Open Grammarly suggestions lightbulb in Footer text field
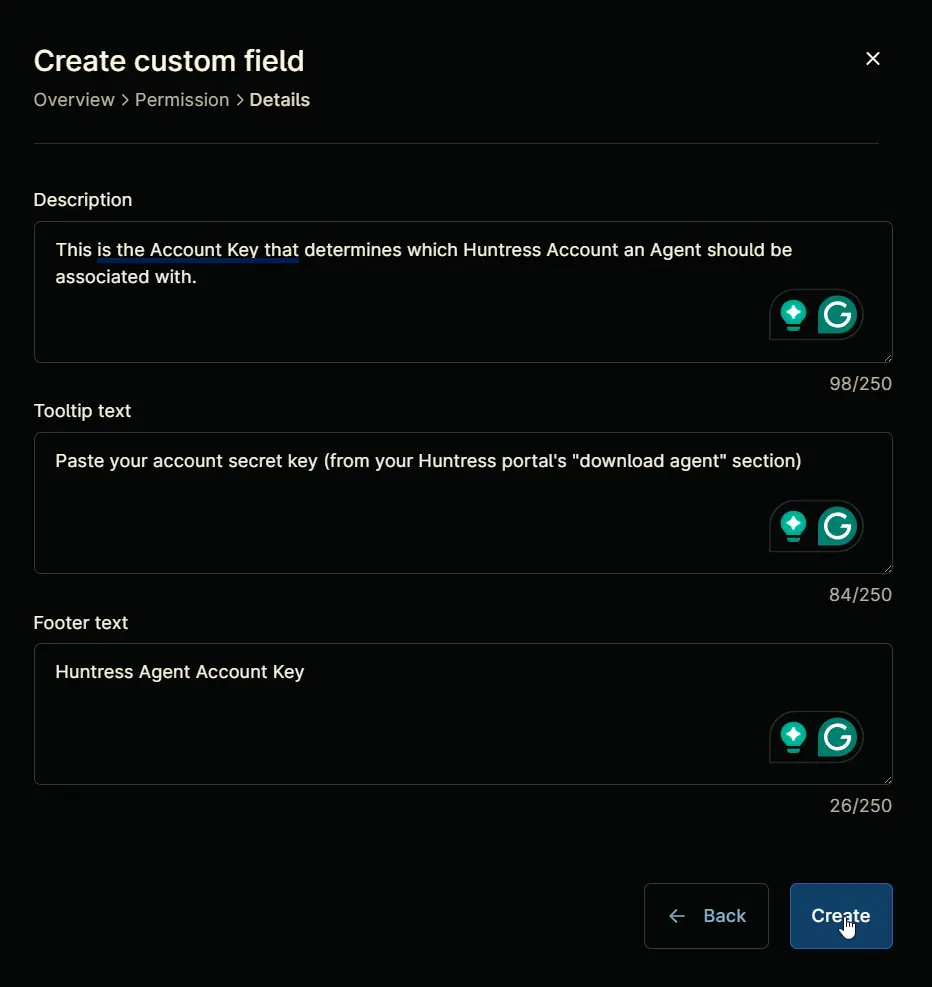The width and height of the screenshot is (932, 987). tap(794, 736)
